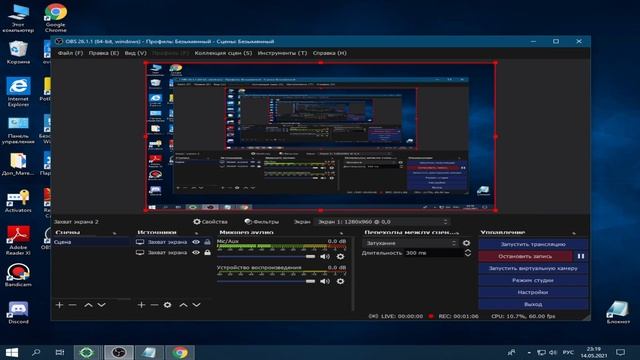640x360 pixels.
Task: Toggle the lock on the second Захват экрана source
Action: (207, 252)
